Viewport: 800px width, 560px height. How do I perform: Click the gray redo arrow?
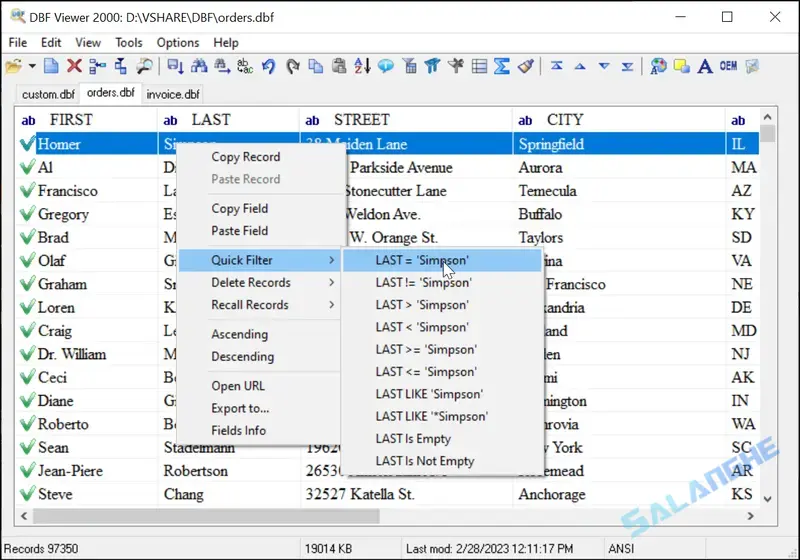[x=292, y=66]
